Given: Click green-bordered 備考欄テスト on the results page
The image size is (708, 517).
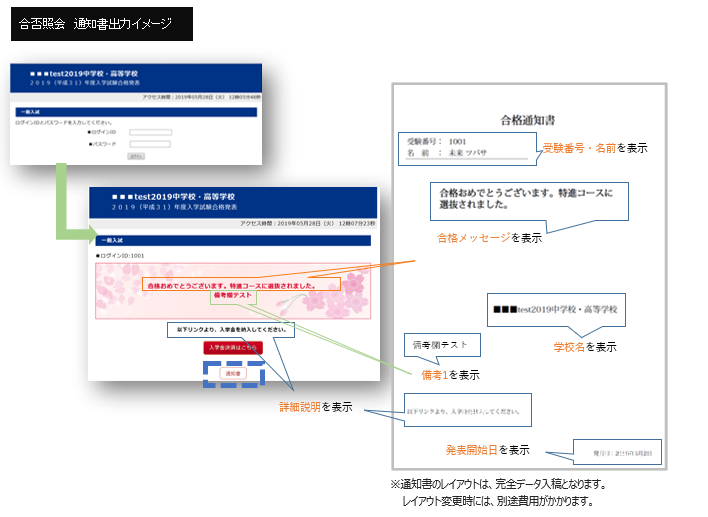Looking at the screenshot, I should [x=232, y=297].
